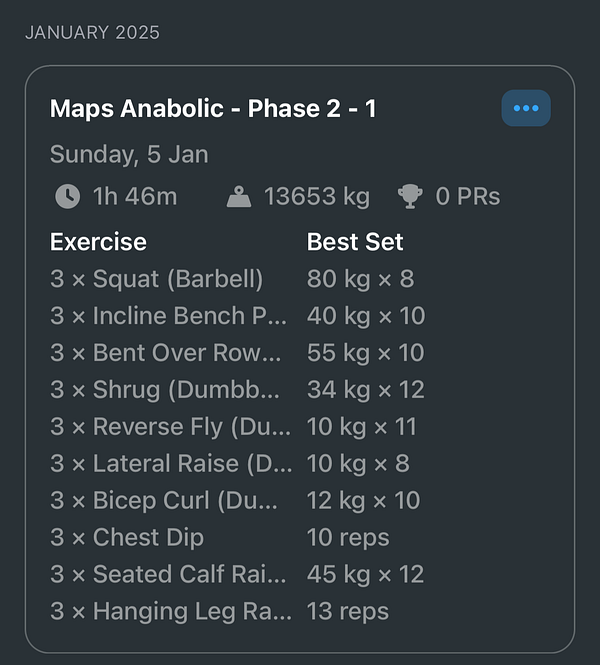Select the Hanging Leg Raise exercise row

(170, 612)
